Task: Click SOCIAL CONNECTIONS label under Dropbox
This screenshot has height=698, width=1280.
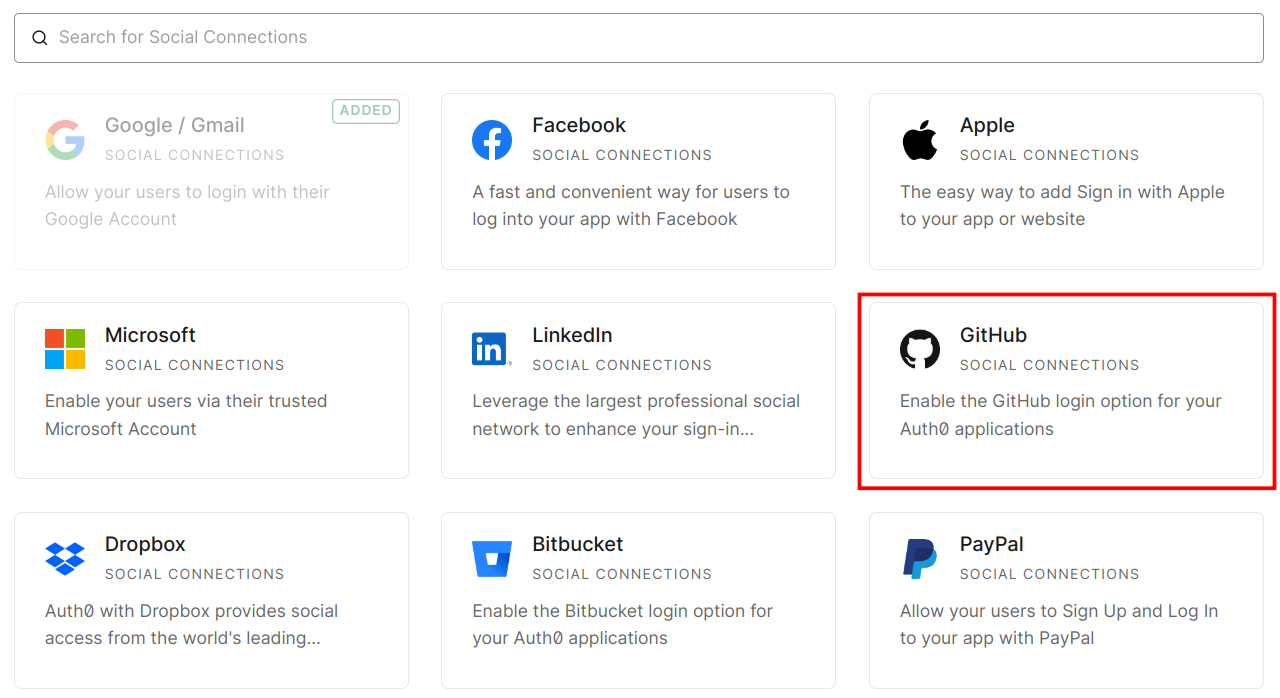Action: coord(195,574)
